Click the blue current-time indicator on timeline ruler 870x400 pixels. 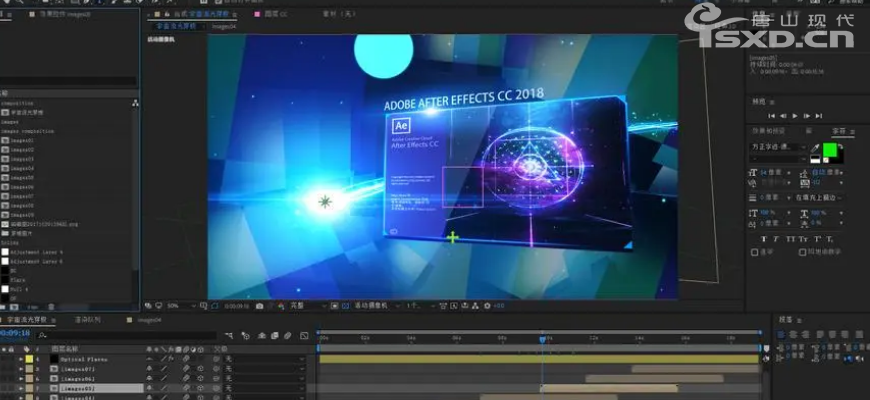[x=542, y=338]
